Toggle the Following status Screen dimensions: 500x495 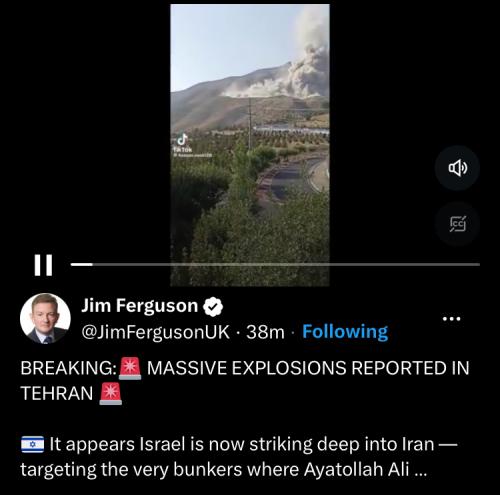[x=345, y=332]
